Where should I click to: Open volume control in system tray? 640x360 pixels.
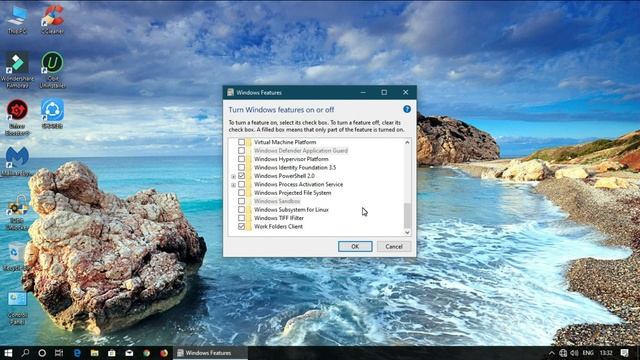(x=574, y=353)
